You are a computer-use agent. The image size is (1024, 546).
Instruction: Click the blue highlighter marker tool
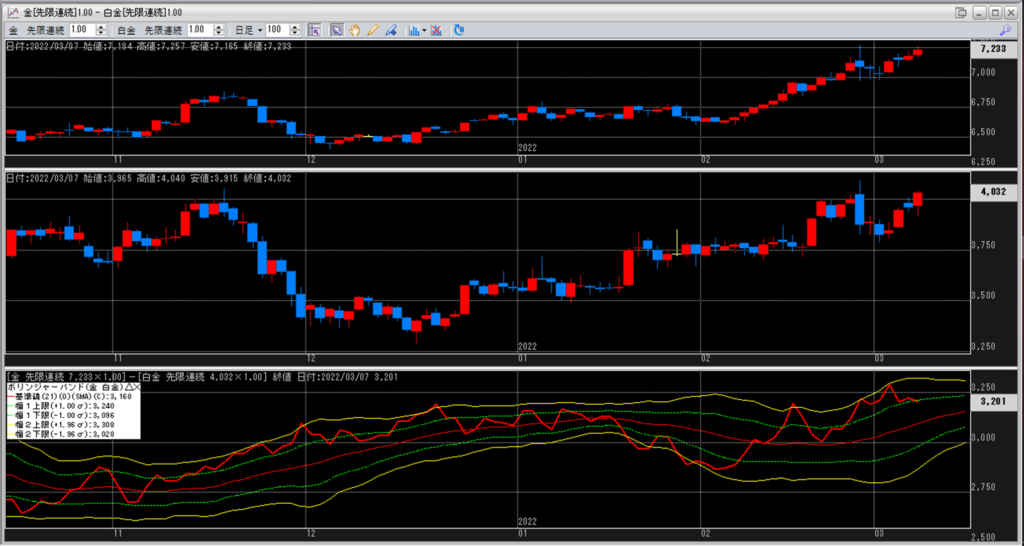[390, 30]
